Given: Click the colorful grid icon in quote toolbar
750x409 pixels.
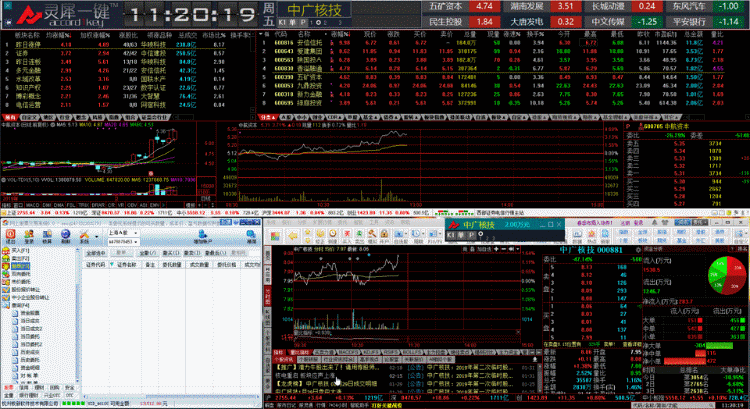Looking at the screenshot, I should click(275, 235).
